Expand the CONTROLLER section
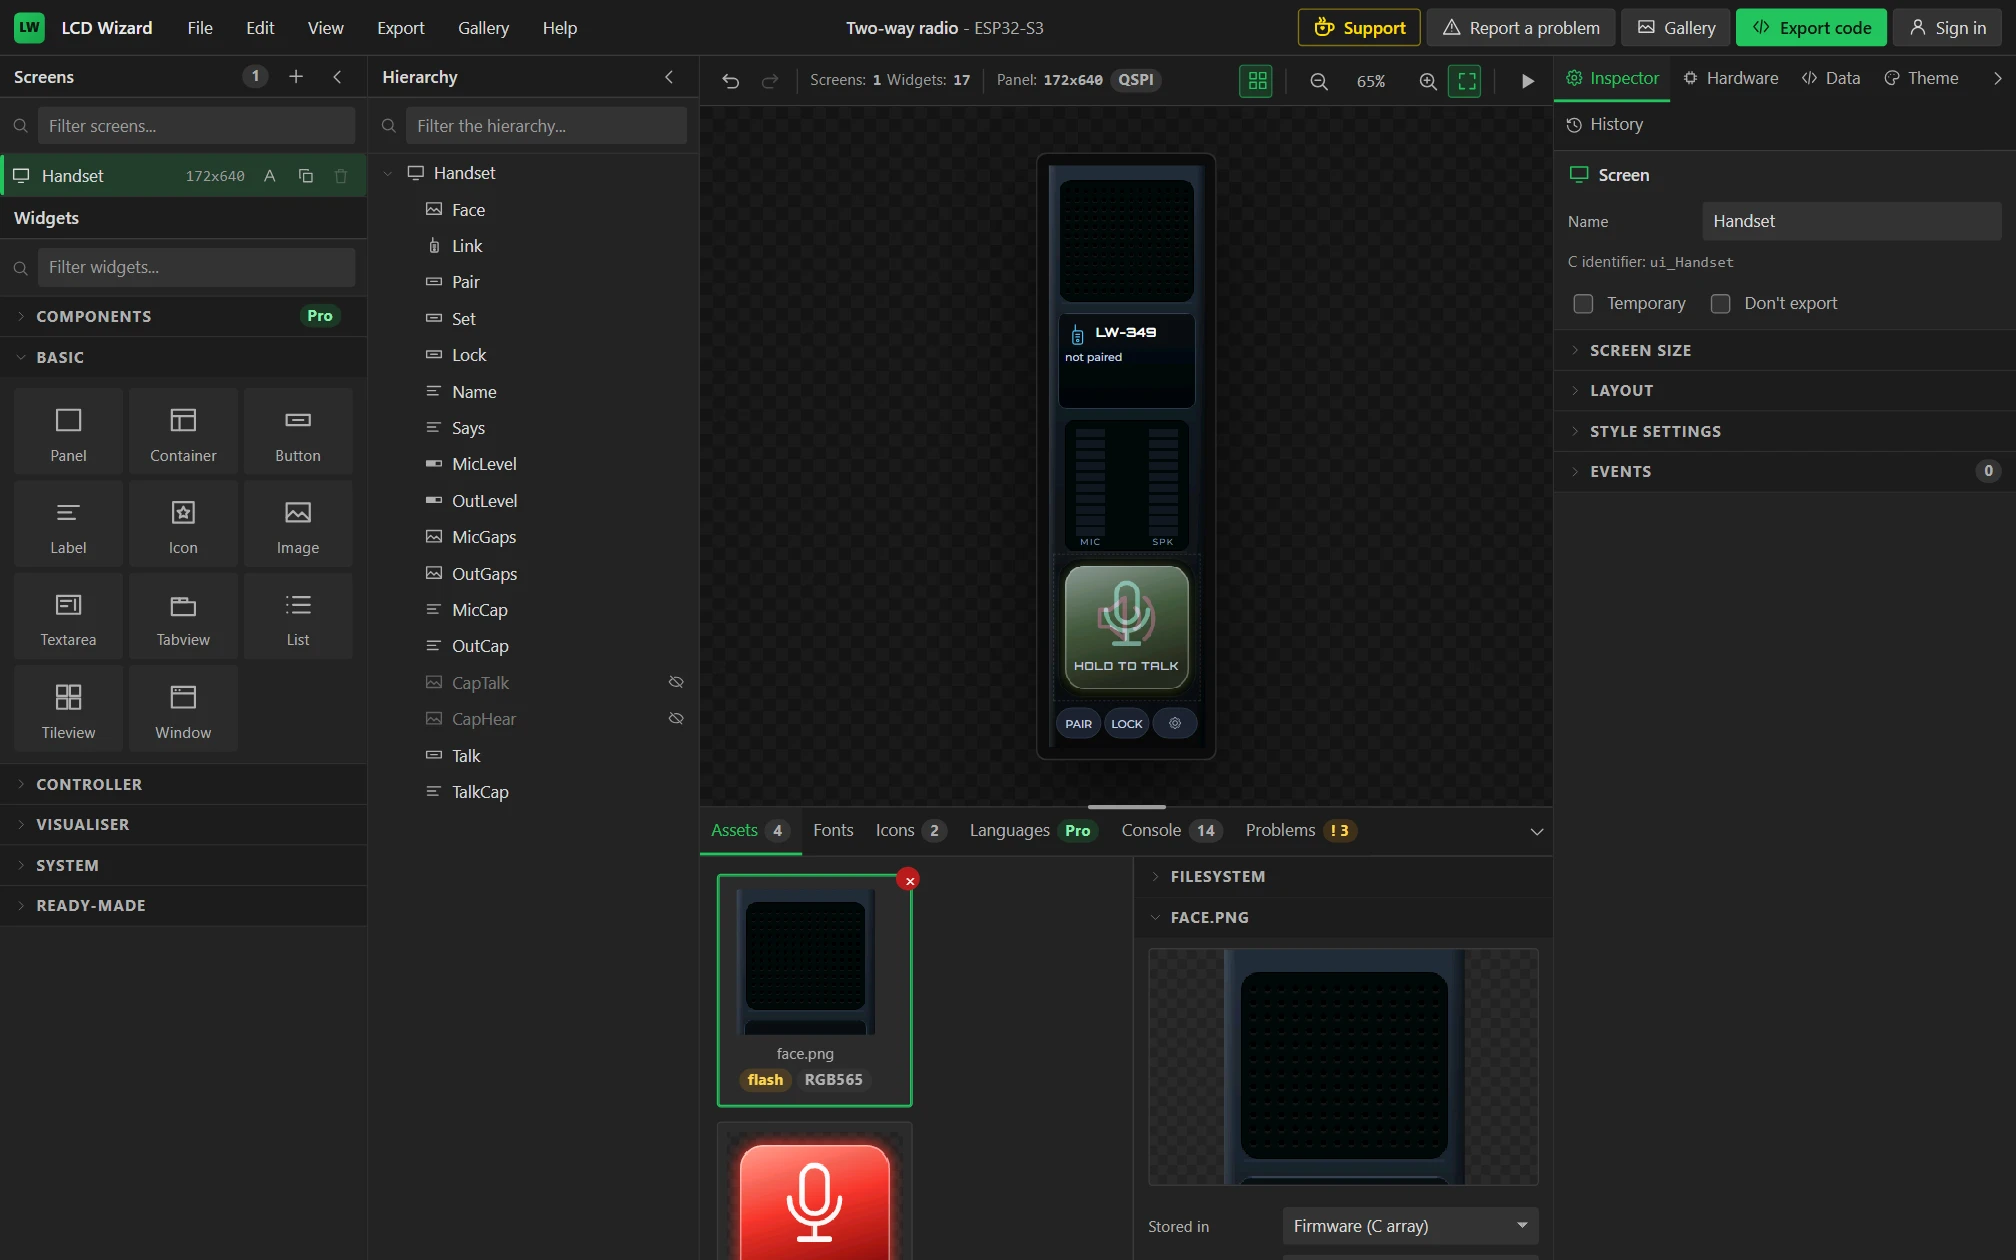This screenshot has height=1260, width=2016. [x=183, y=784]
